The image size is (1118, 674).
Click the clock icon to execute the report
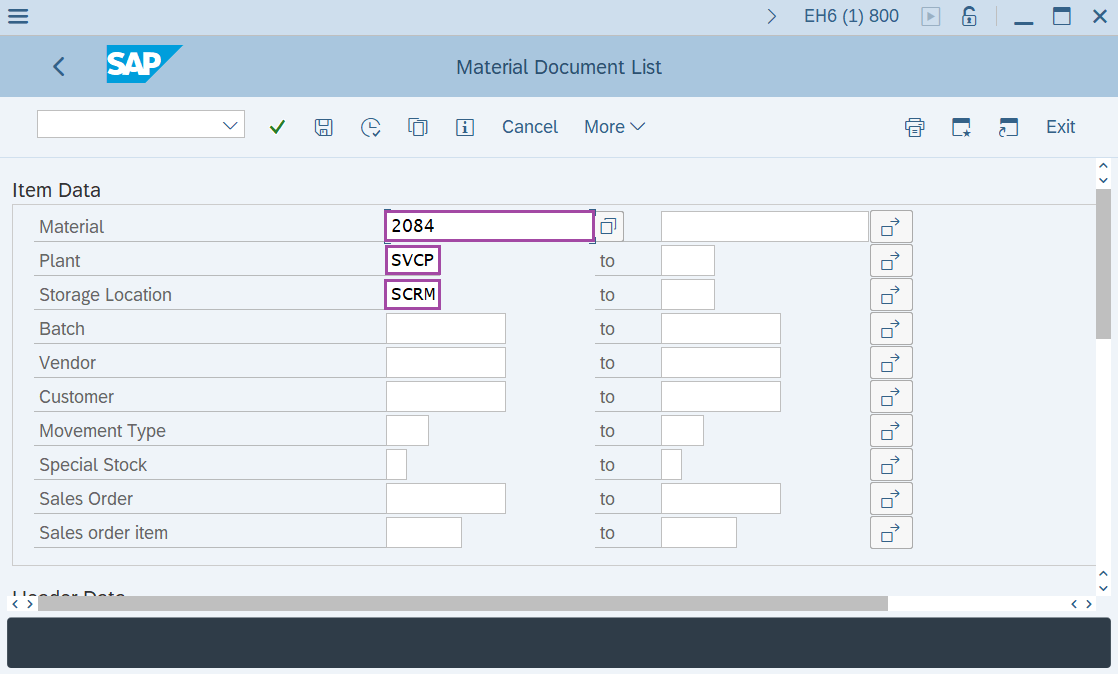click(370, 127)
